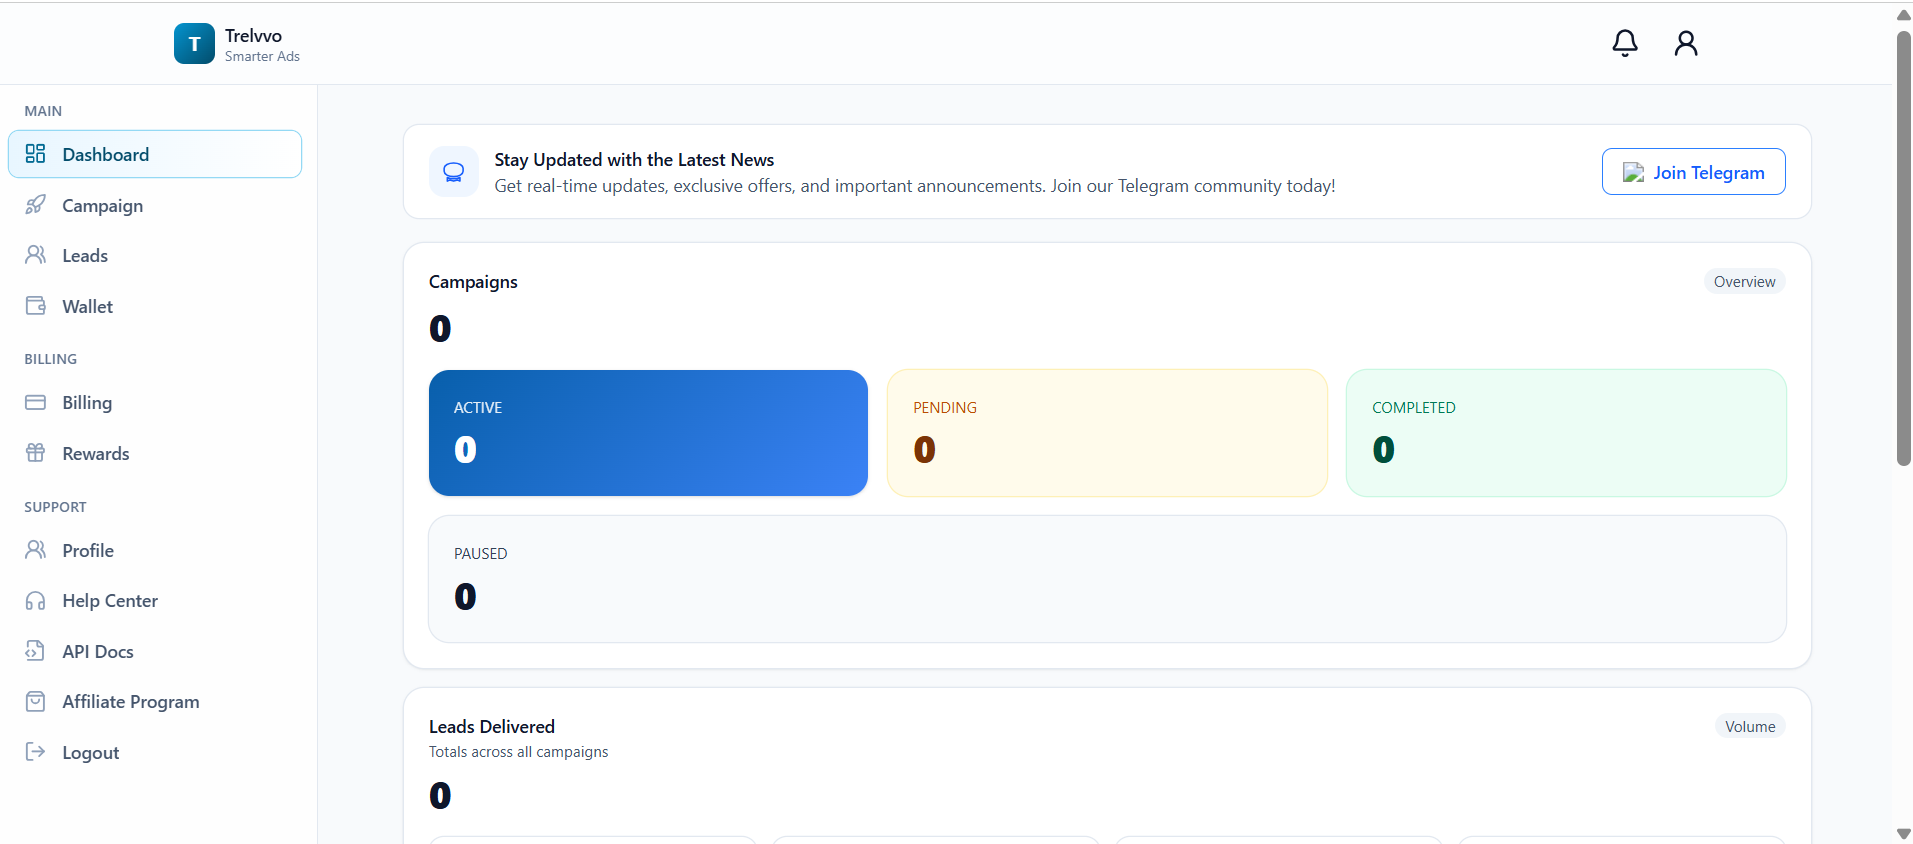This screenshot has height=844, width=1913.
Task: Select the Campaign rocket icon
Action: click(36, 205)
